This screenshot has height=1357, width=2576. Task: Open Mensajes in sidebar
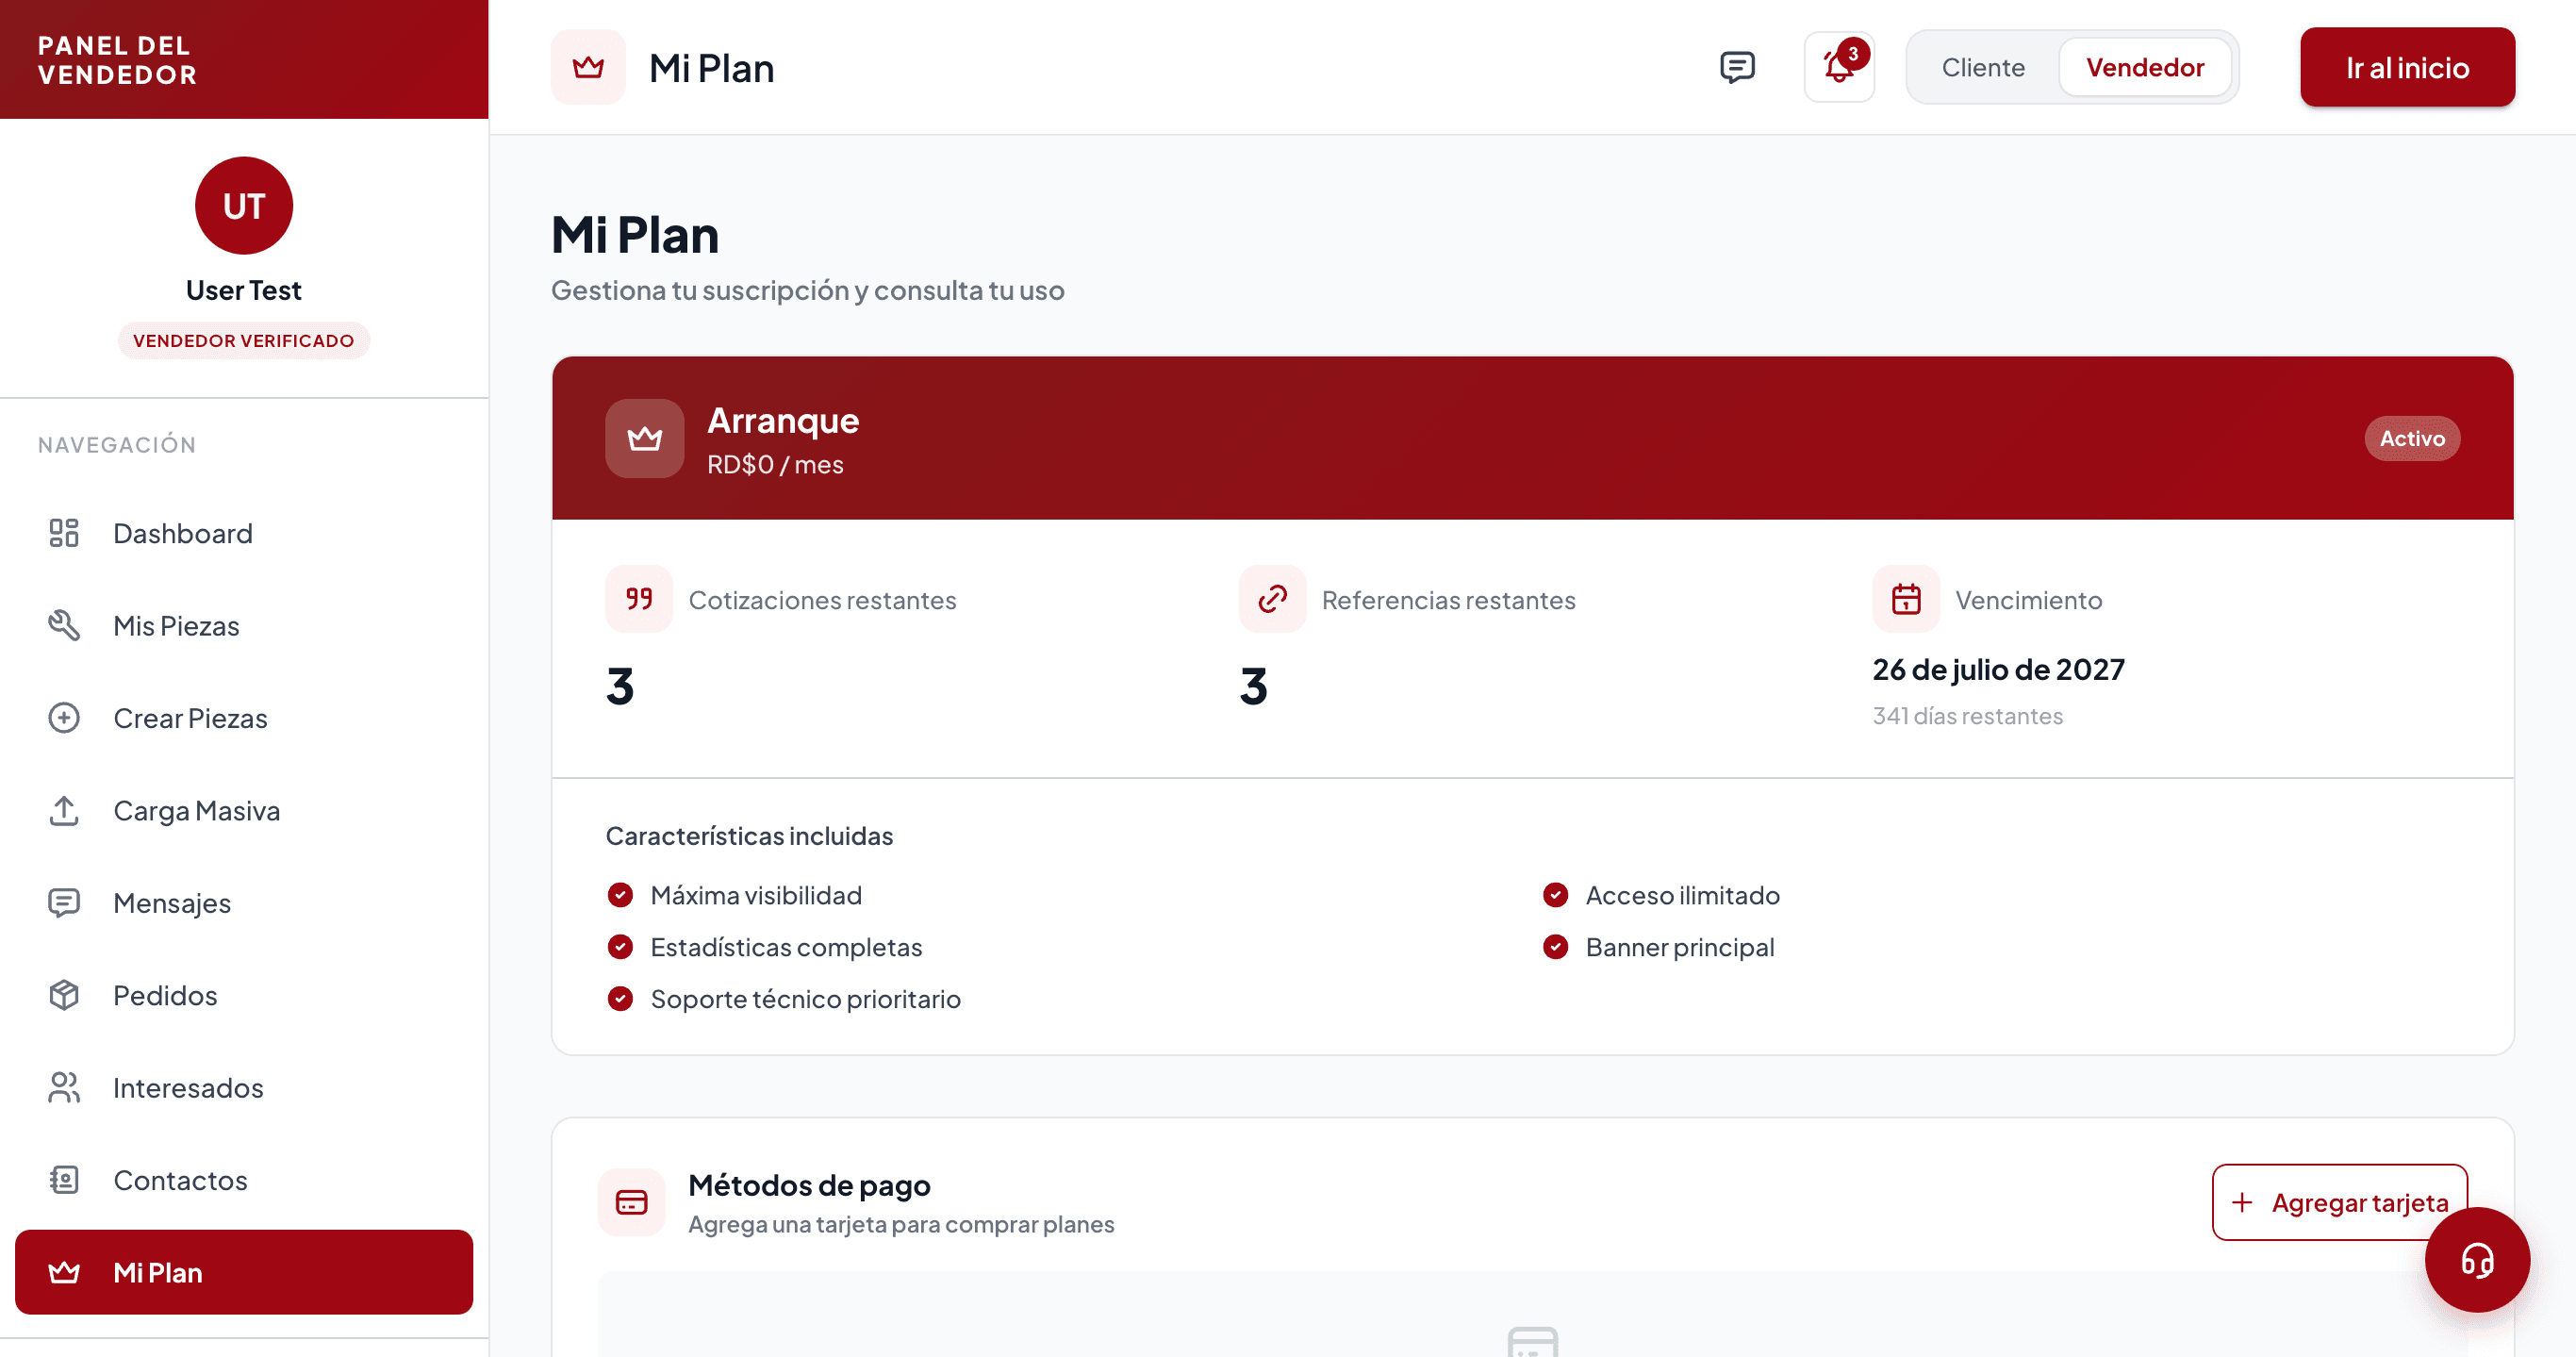[x=244, y=903]
